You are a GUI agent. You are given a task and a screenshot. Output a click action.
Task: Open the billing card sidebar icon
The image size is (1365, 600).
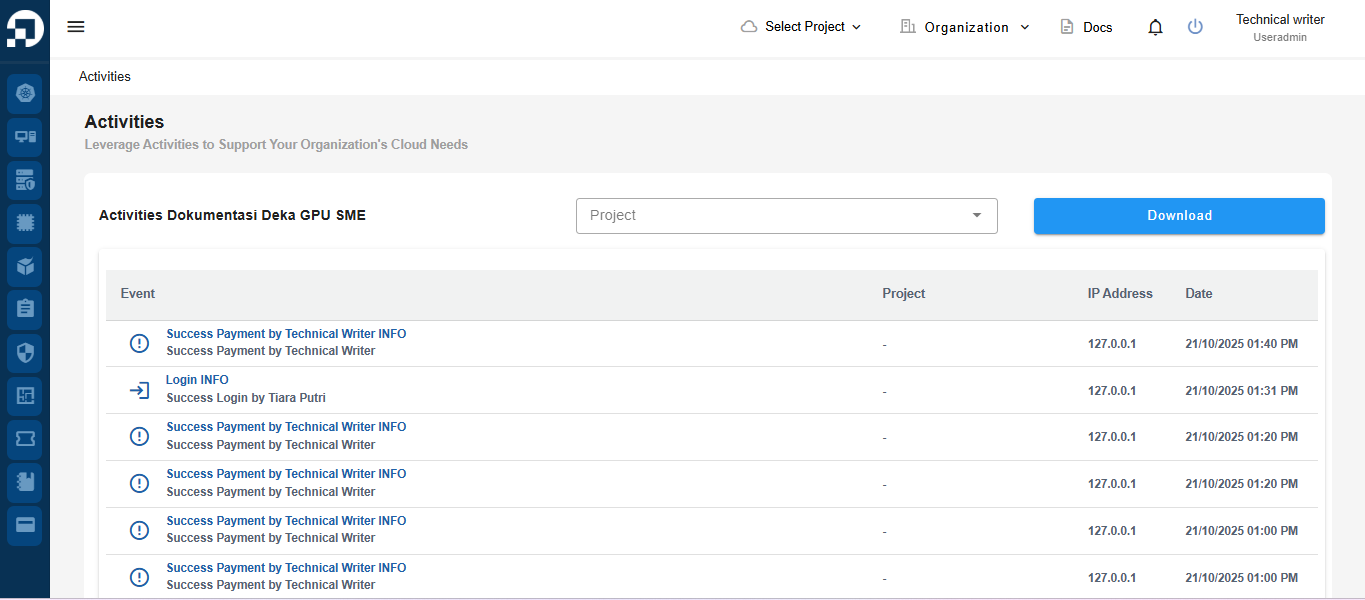pos(25,525)
